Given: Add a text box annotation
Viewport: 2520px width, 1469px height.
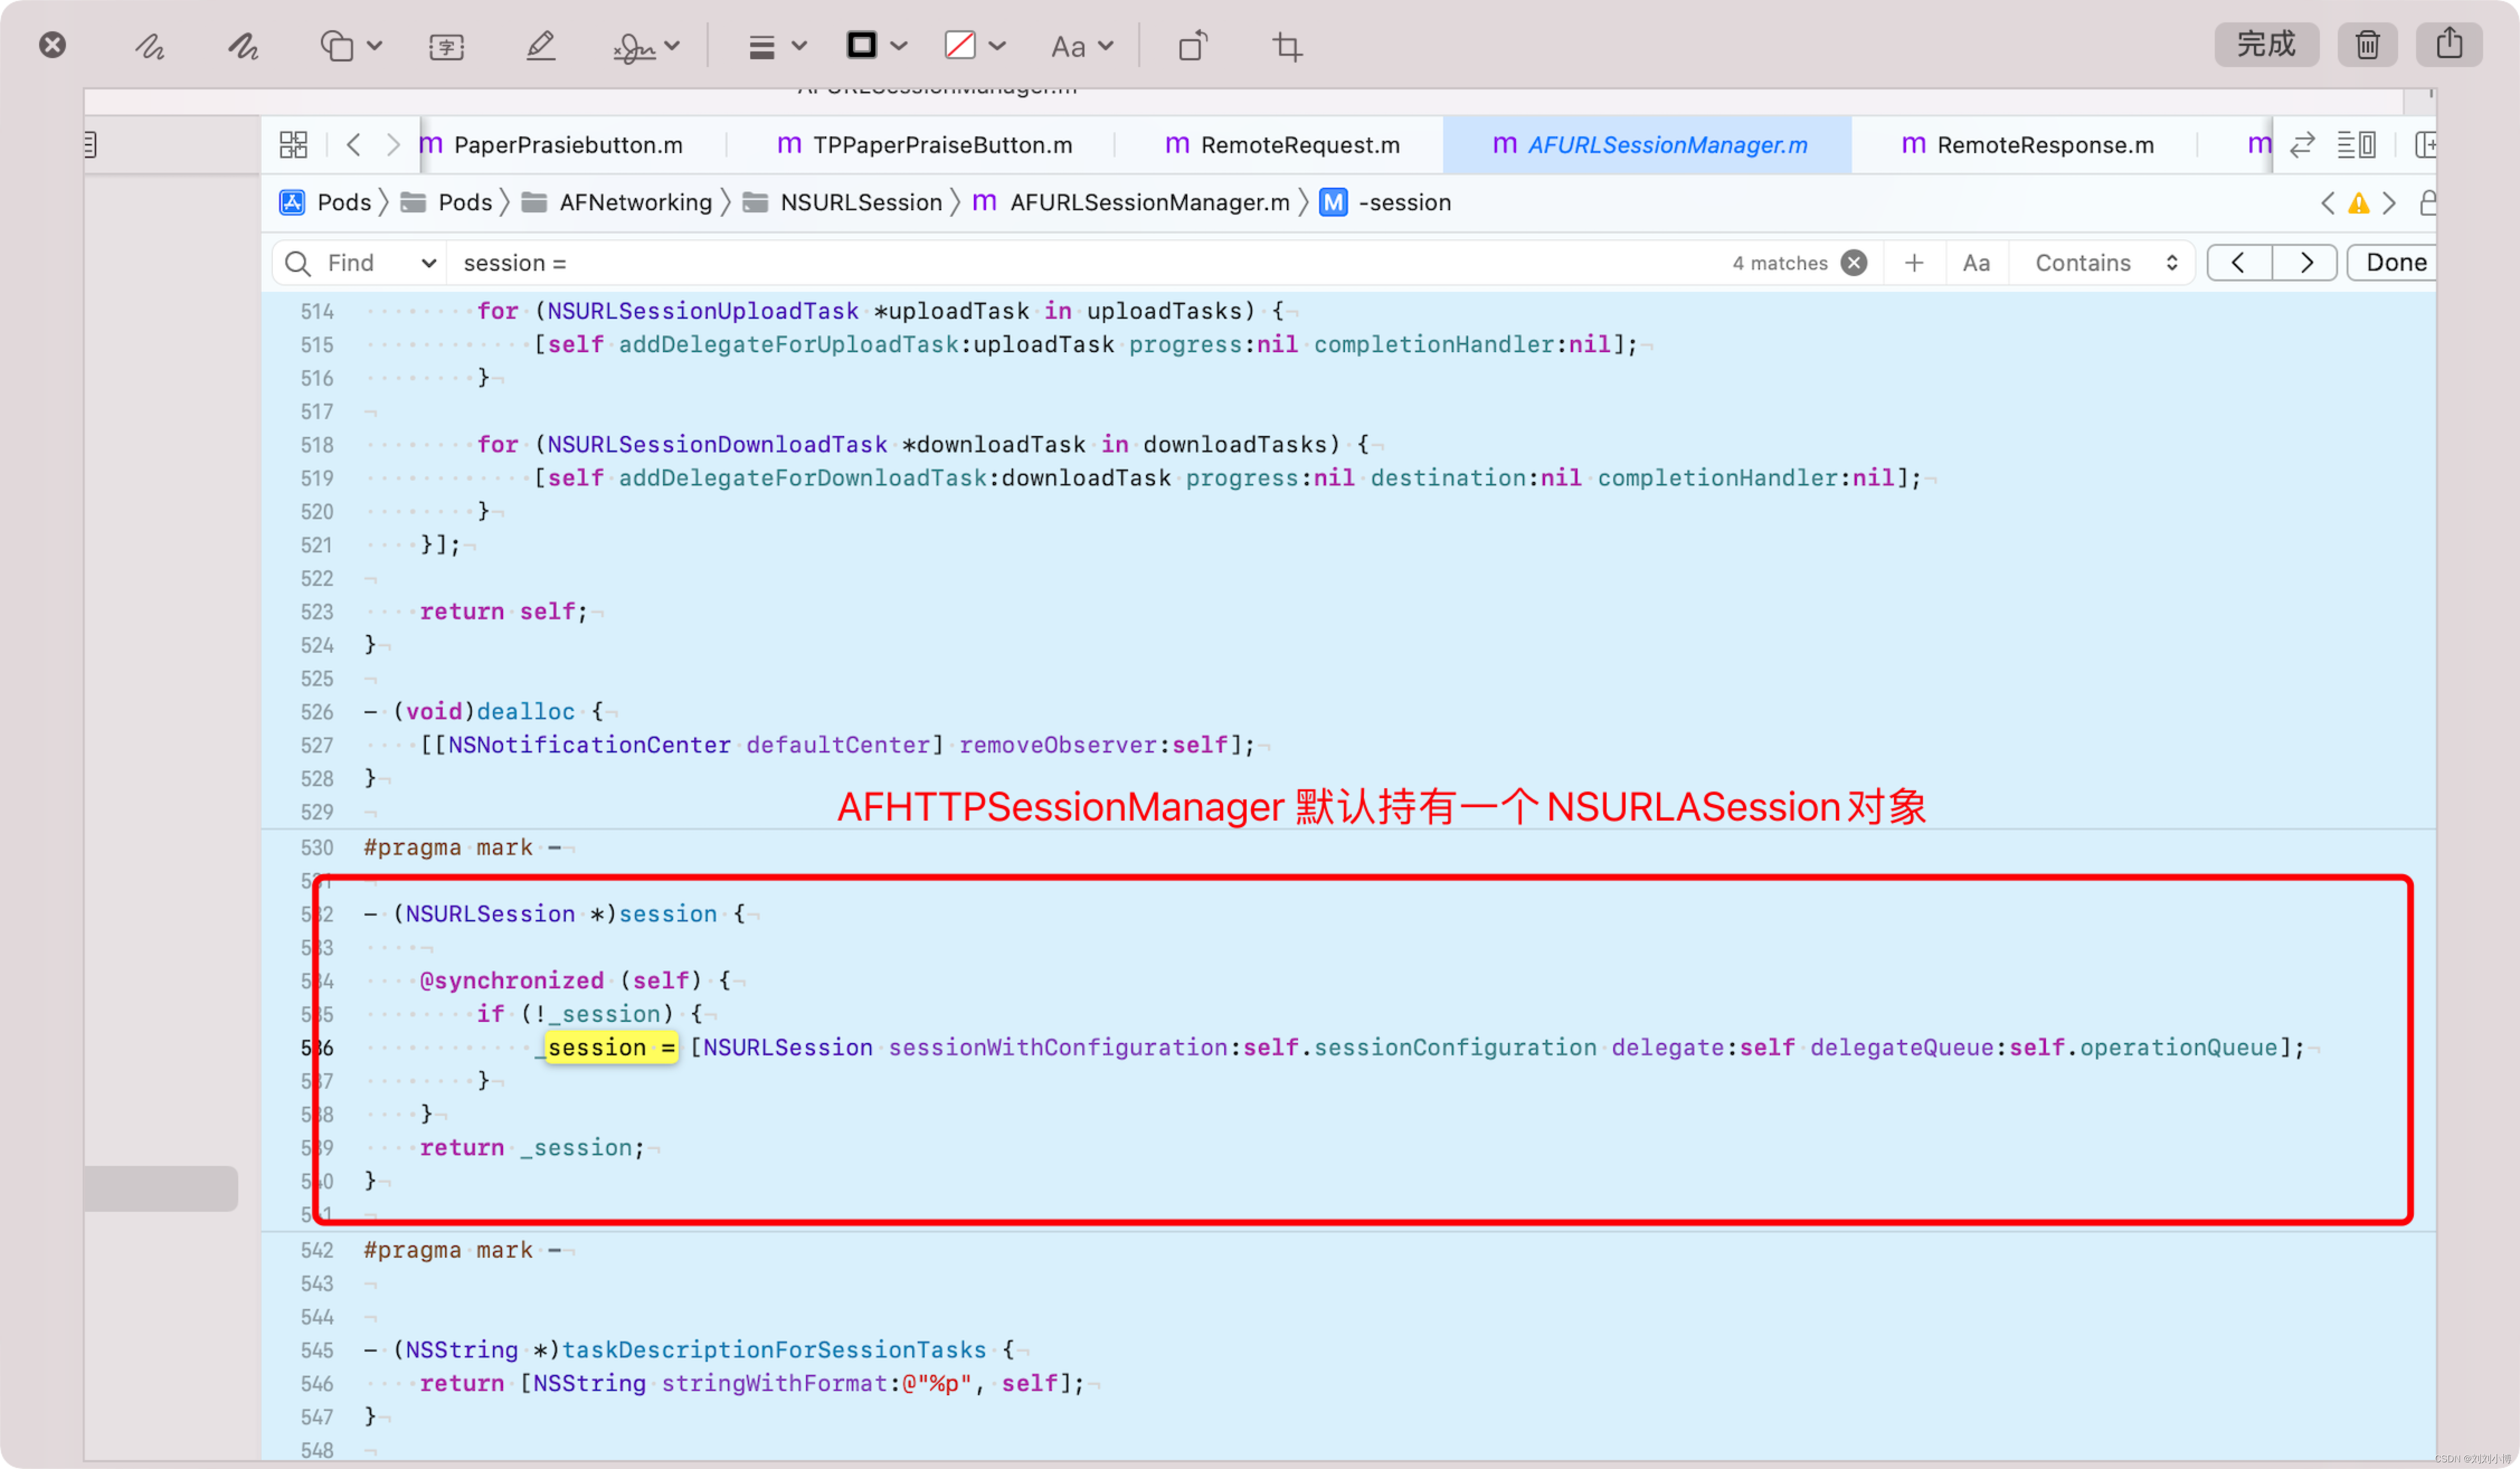Looking at the screenshot, I should (446, 46).
